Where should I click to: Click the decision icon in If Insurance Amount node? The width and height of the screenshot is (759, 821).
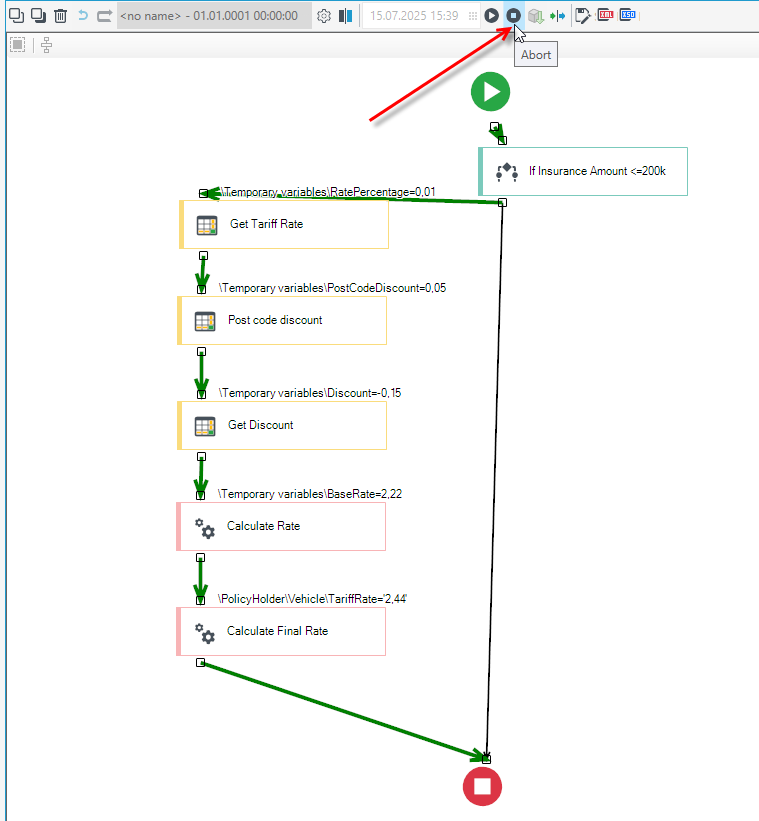(x=507, y=172)
